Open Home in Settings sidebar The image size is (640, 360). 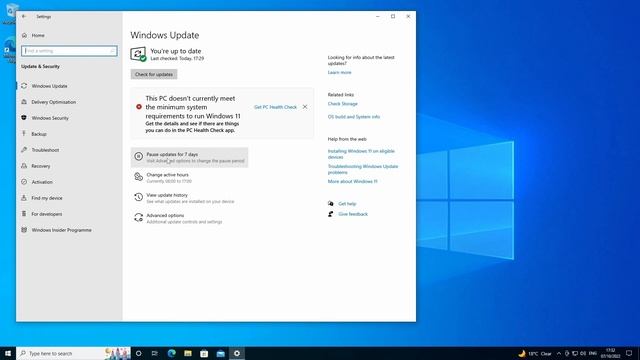[x=38, y=36]
